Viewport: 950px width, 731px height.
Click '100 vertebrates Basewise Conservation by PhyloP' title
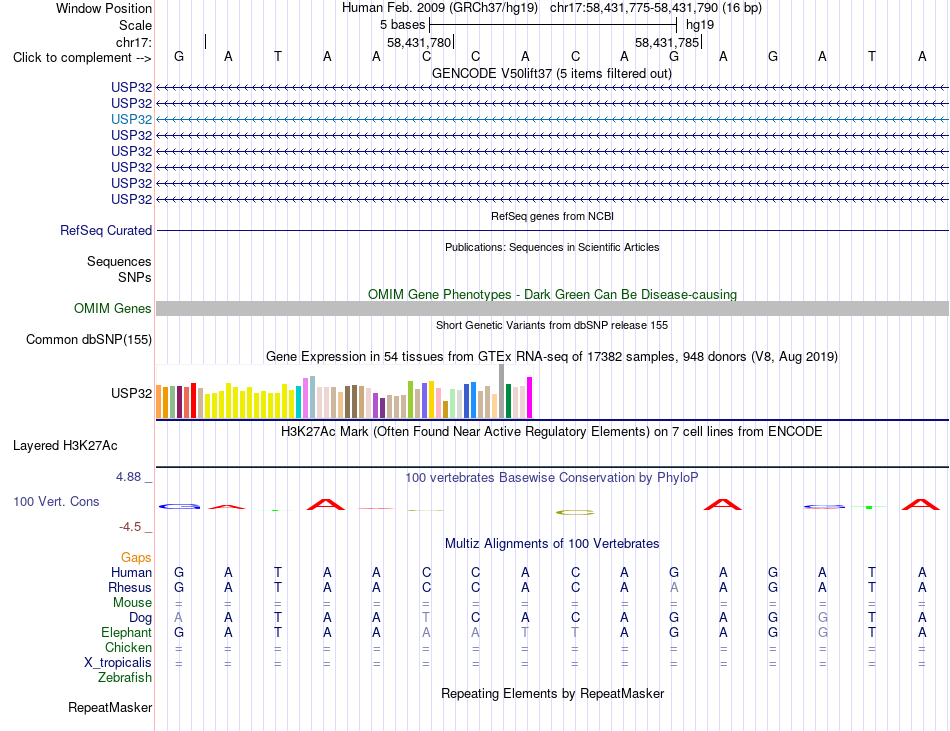click(552, 477)
